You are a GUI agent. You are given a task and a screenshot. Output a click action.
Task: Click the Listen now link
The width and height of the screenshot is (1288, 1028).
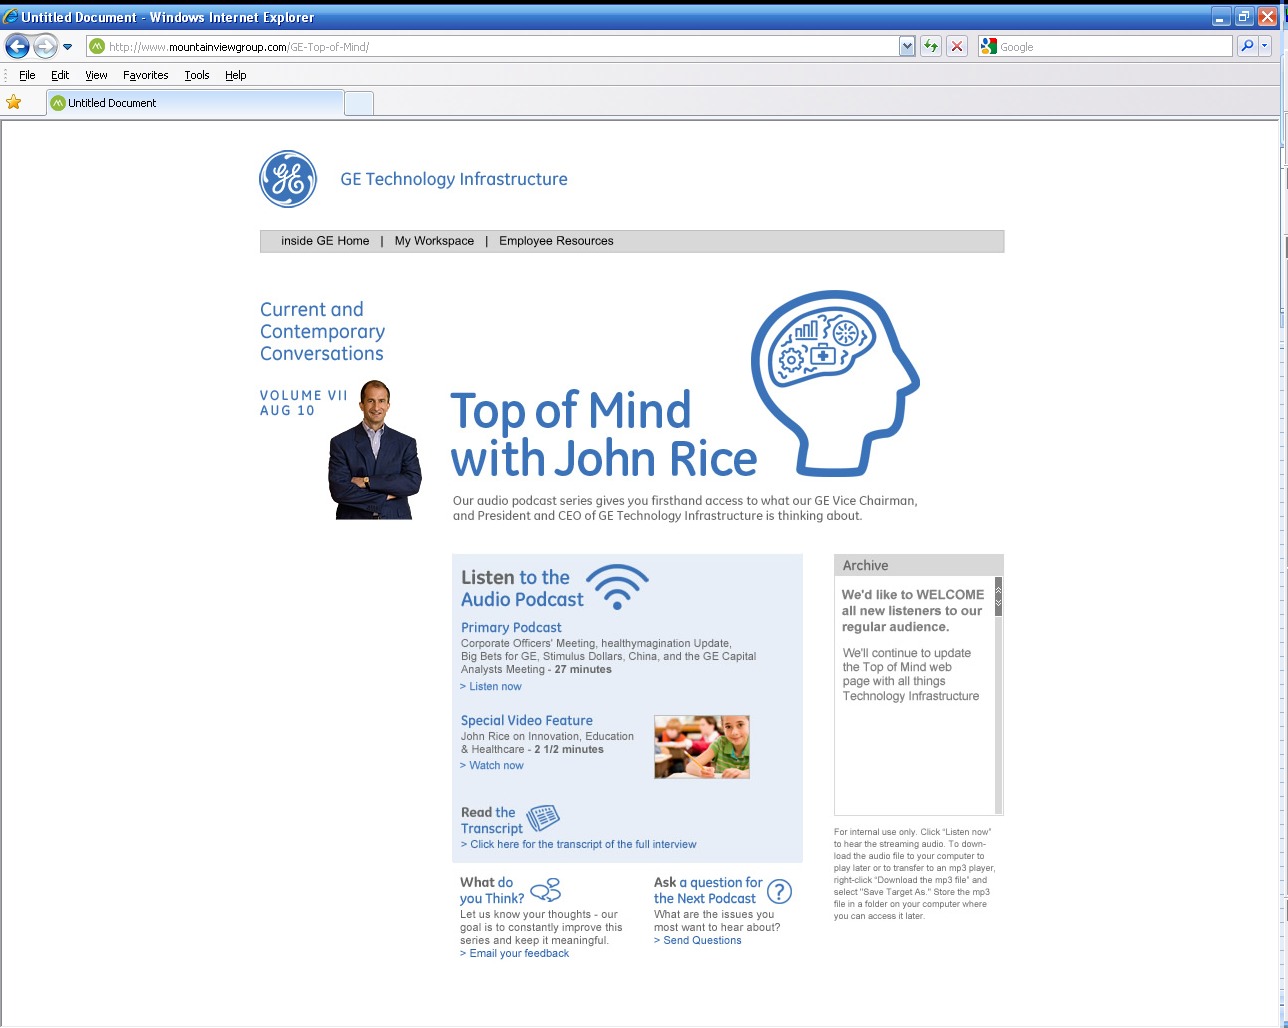495,687
